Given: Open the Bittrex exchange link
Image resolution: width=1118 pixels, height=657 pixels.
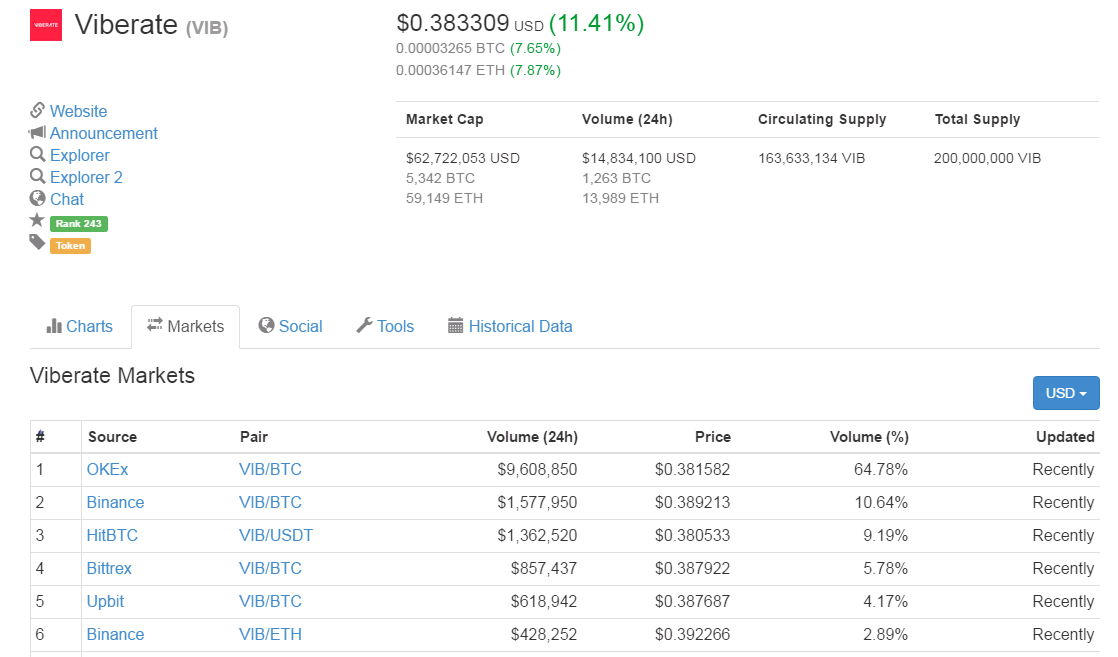Looking at the screenshot, I should 109,569.
